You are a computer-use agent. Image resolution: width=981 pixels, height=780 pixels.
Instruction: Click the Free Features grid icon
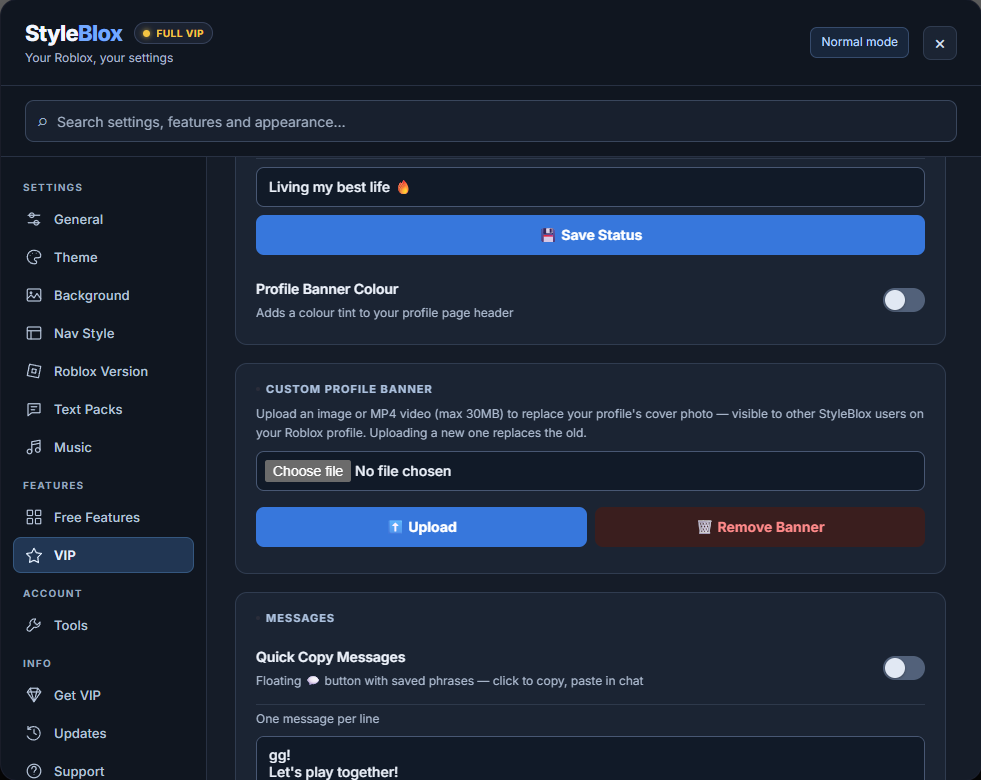34,517
